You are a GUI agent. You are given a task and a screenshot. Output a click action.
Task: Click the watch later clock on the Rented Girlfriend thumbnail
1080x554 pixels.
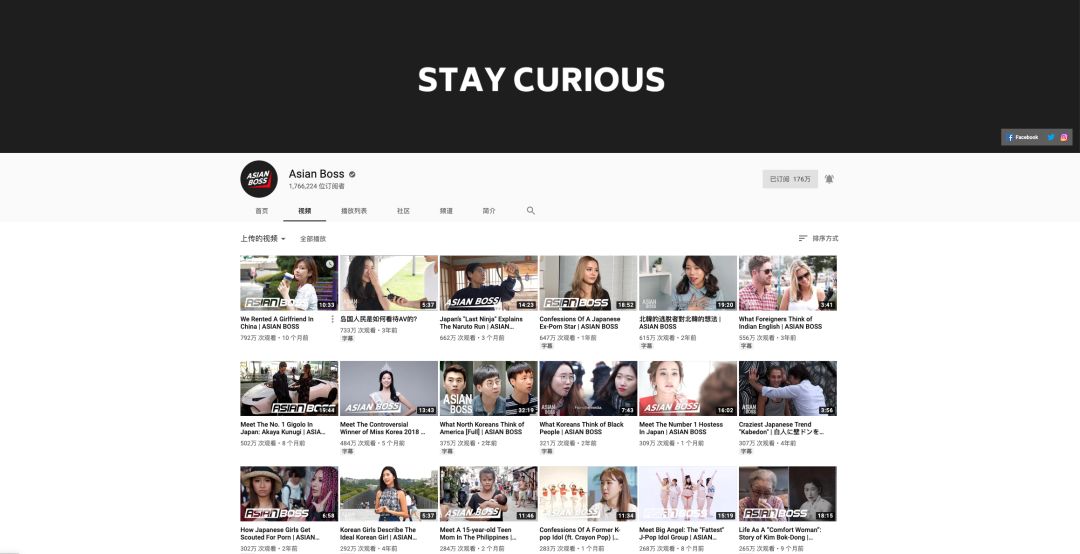[331, 263]
